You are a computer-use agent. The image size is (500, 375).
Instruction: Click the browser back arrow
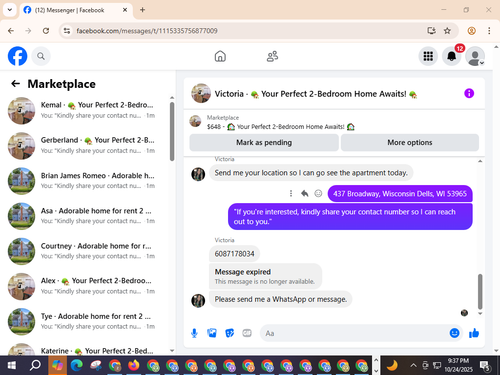pos(11,31)
